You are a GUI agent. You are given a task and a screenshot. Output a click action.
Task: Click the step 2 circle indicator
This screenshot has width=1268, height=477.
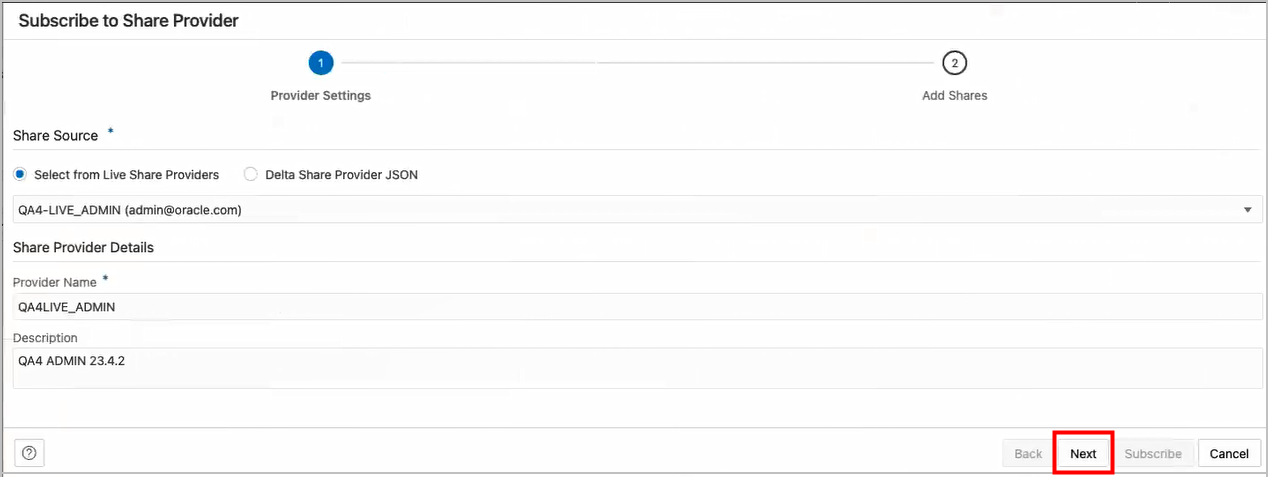[x=954, y=63]
